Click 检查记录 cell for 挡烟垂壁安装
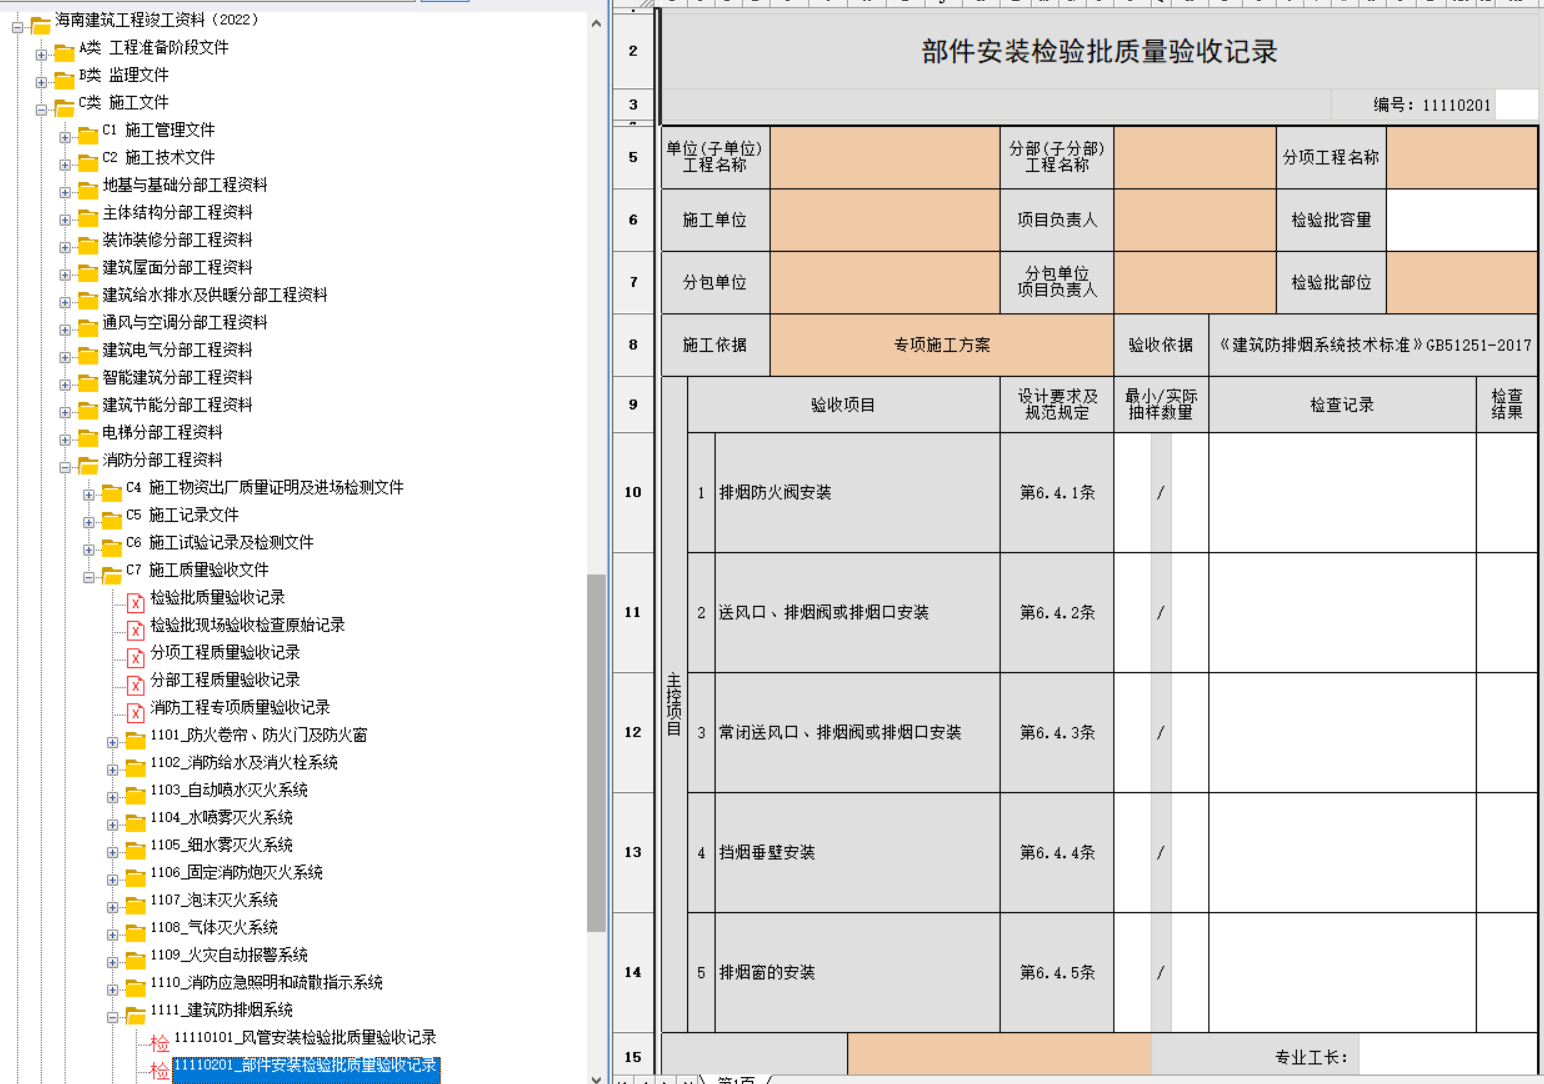 tap(1342, 852)
